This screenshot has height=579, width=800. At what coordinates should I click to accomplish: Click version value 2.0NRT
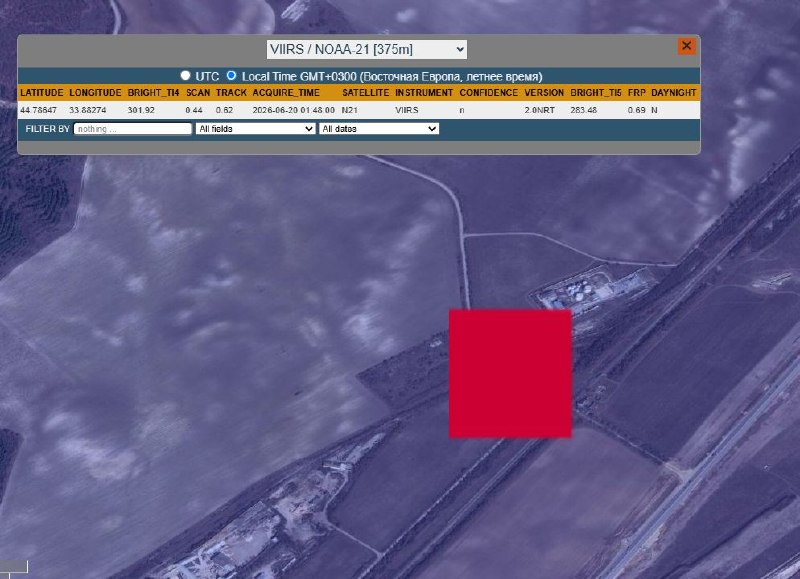click(540, 110)
